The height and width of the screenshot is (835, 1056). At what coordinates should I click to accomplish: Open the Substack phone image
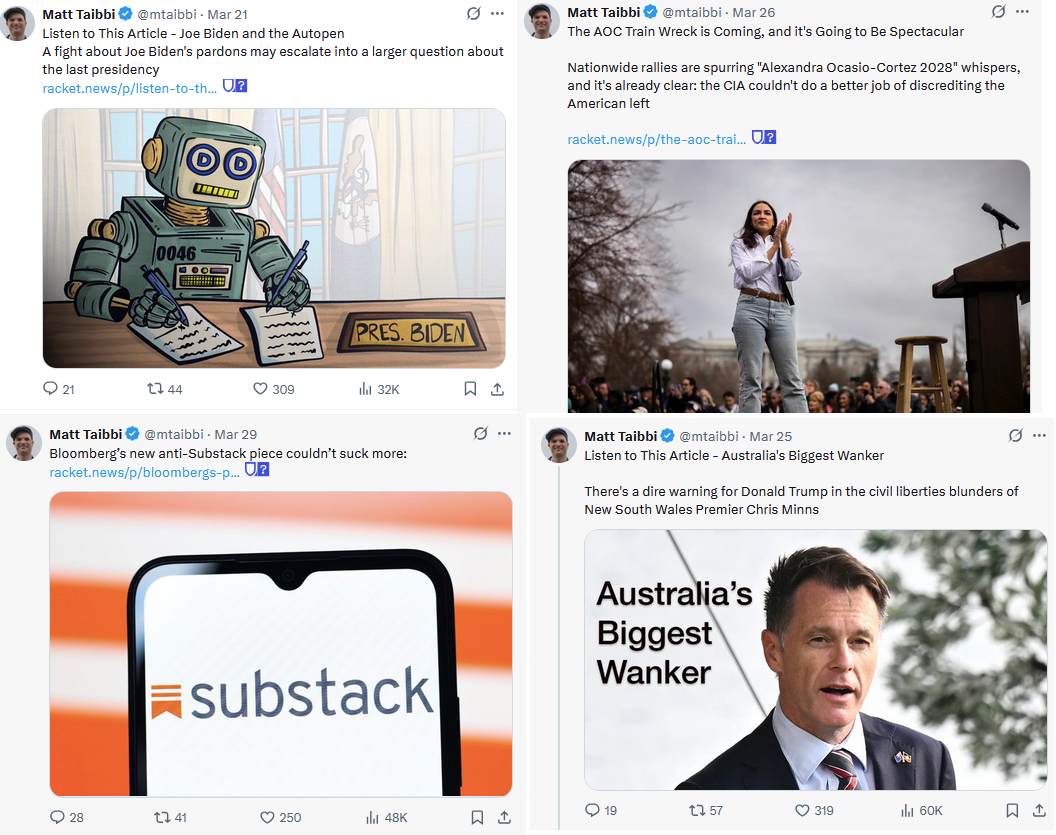pos(281,644)
